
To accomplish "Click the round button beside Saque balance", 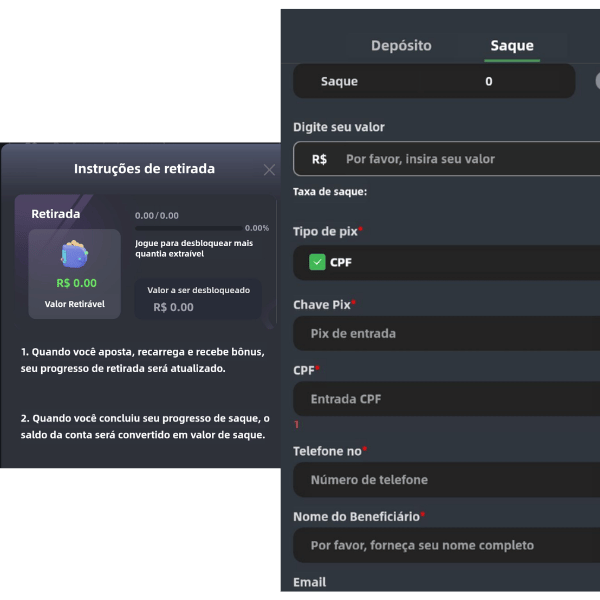I will click(597, 81).
